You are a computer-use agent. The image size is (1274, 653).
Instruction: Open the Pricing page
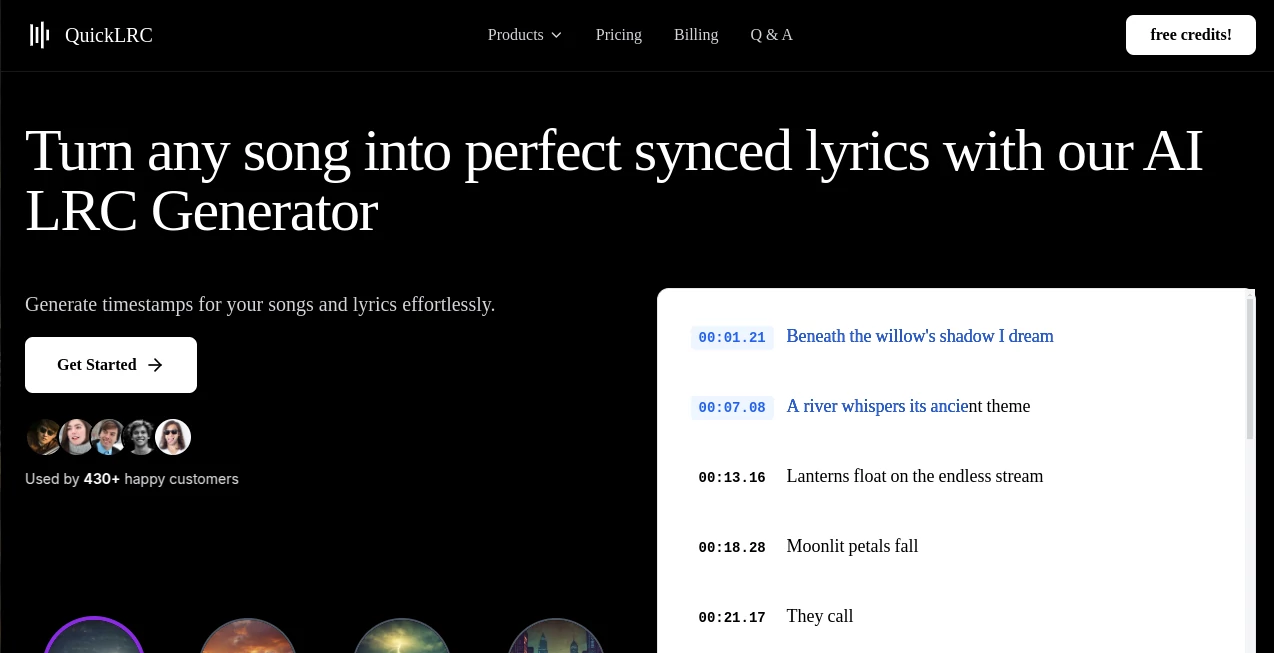tap(618, 35)
